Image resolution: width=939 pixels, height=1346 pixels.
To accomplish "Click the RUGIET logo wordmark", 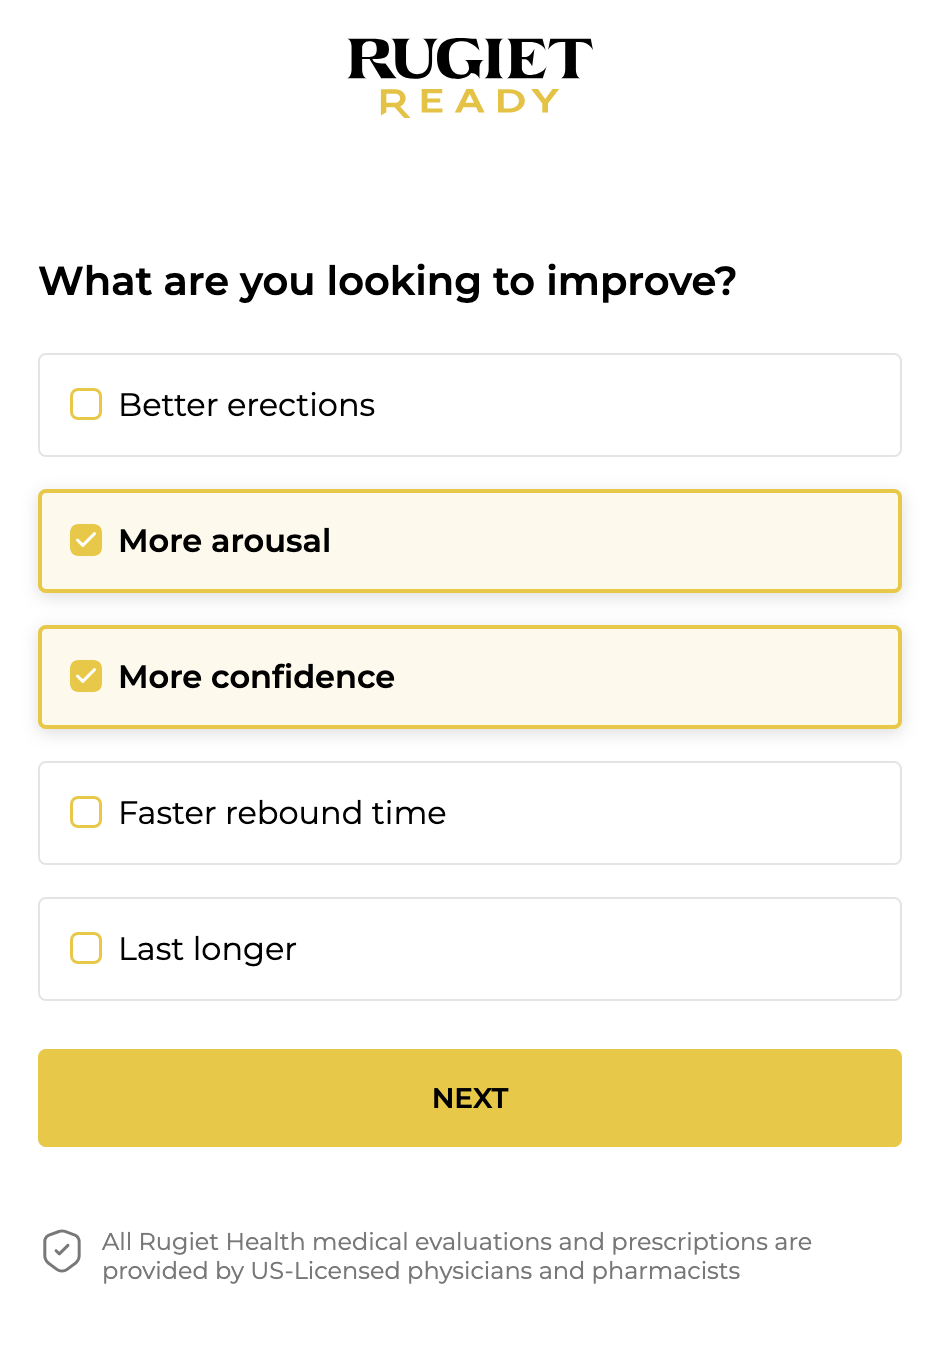I will click(x=469, y=59).
